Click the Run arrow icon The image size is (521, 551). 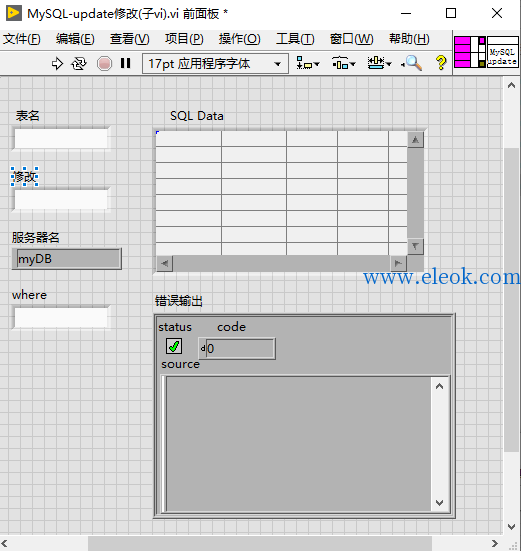tap(57, 64)
